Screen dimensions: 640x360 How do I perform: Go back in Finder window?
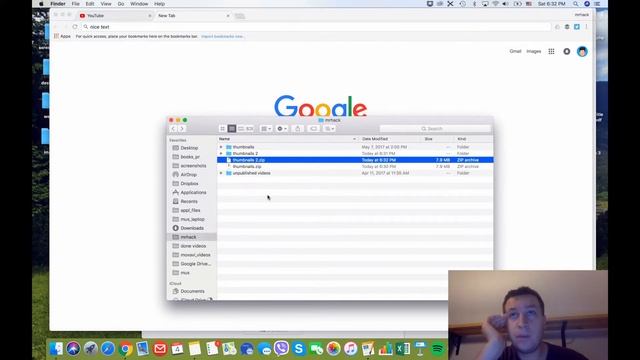173,129
